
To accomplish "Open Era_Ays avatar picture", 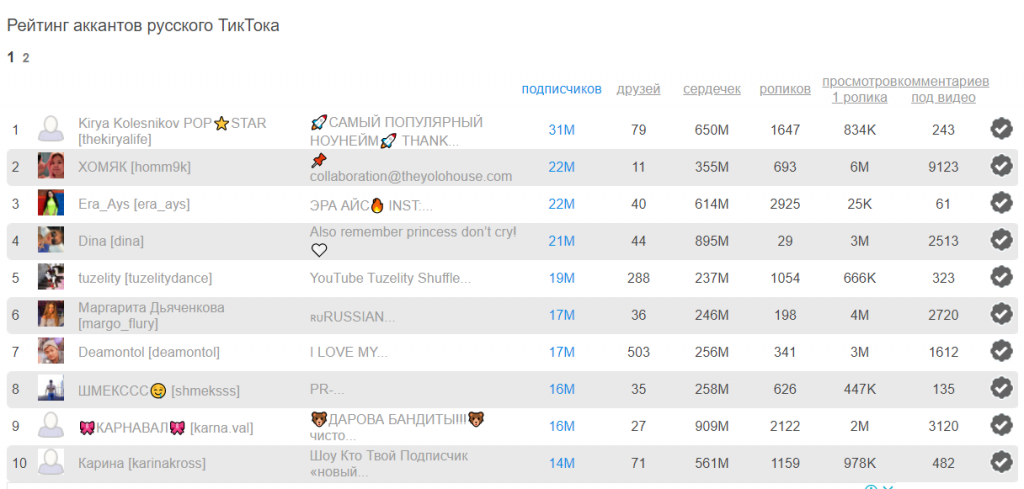I will [x=51, y=204].
